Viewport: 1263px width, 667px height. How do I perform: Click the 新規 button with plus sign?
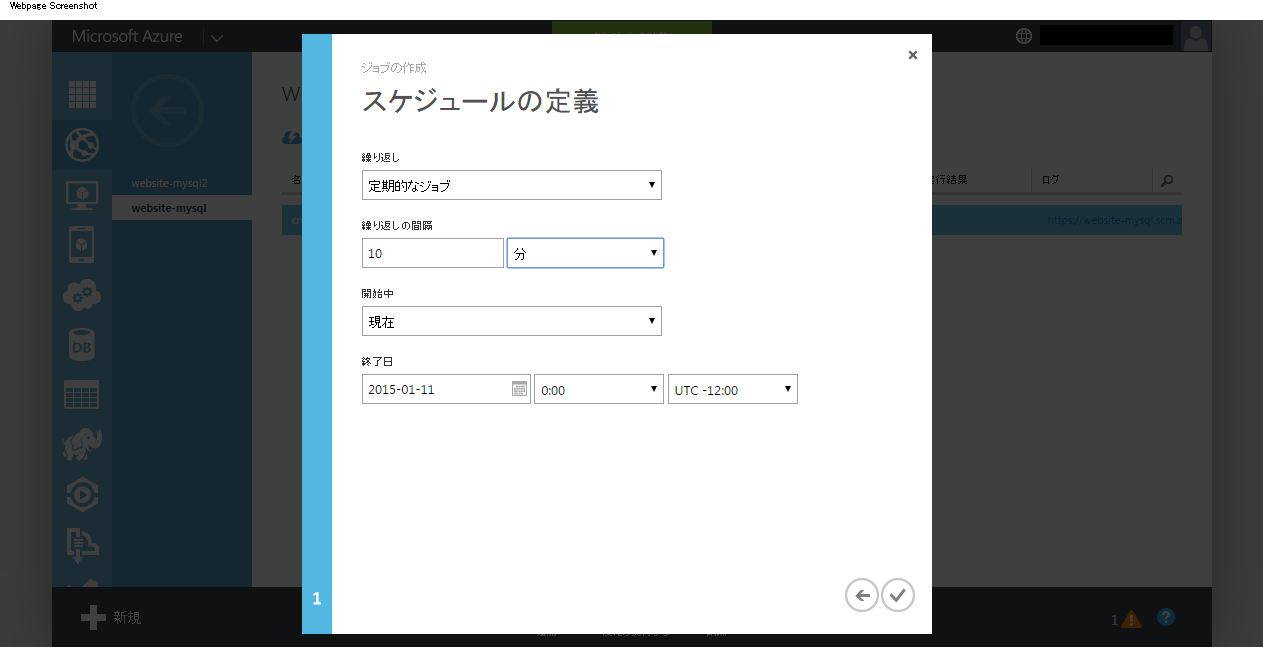coord(112,618)
